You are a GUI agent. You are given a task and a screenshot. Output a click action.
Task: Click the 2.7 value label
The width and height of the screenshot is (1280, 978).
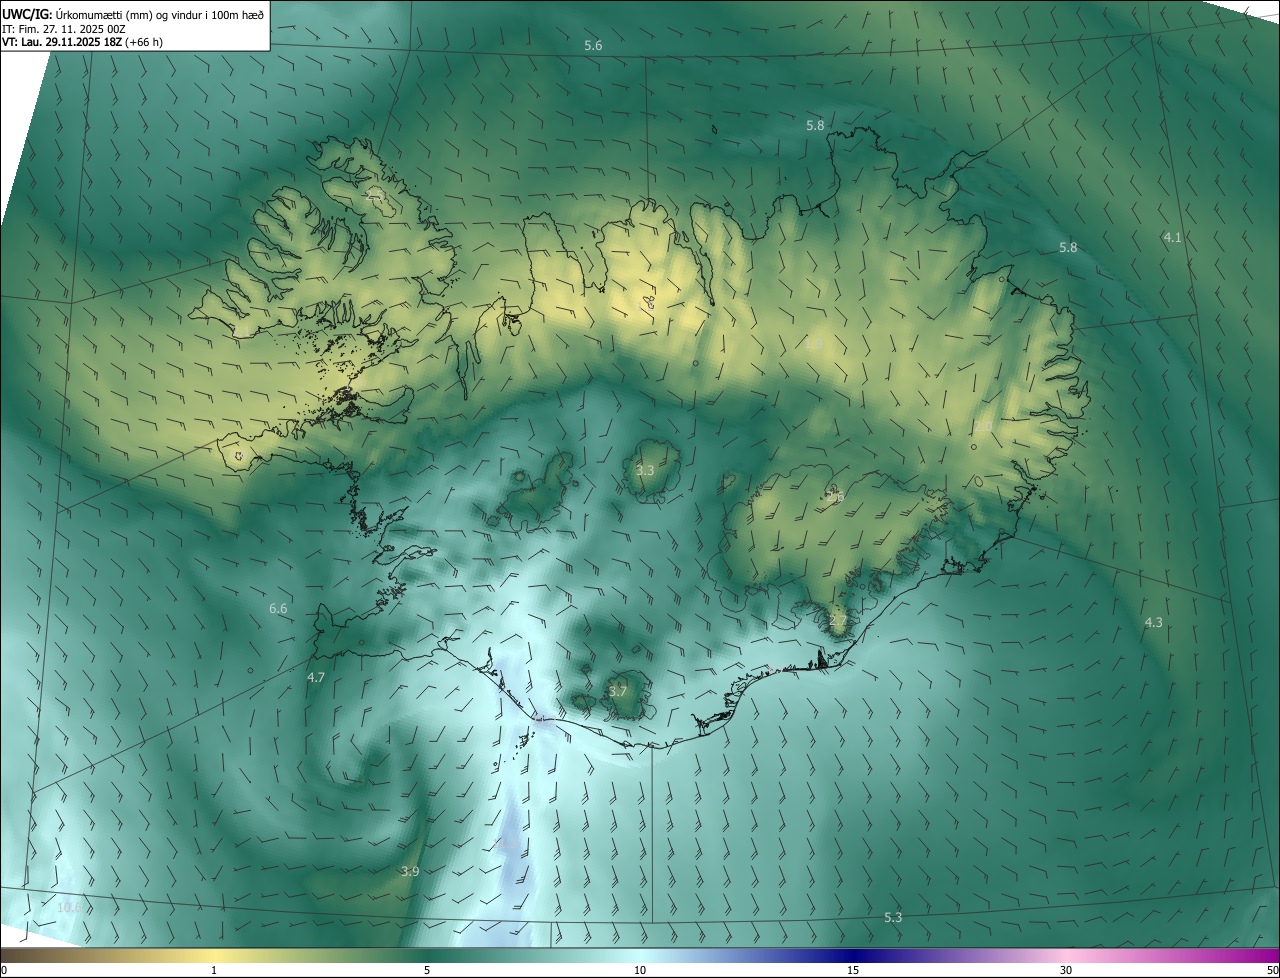tap(838, 621)
